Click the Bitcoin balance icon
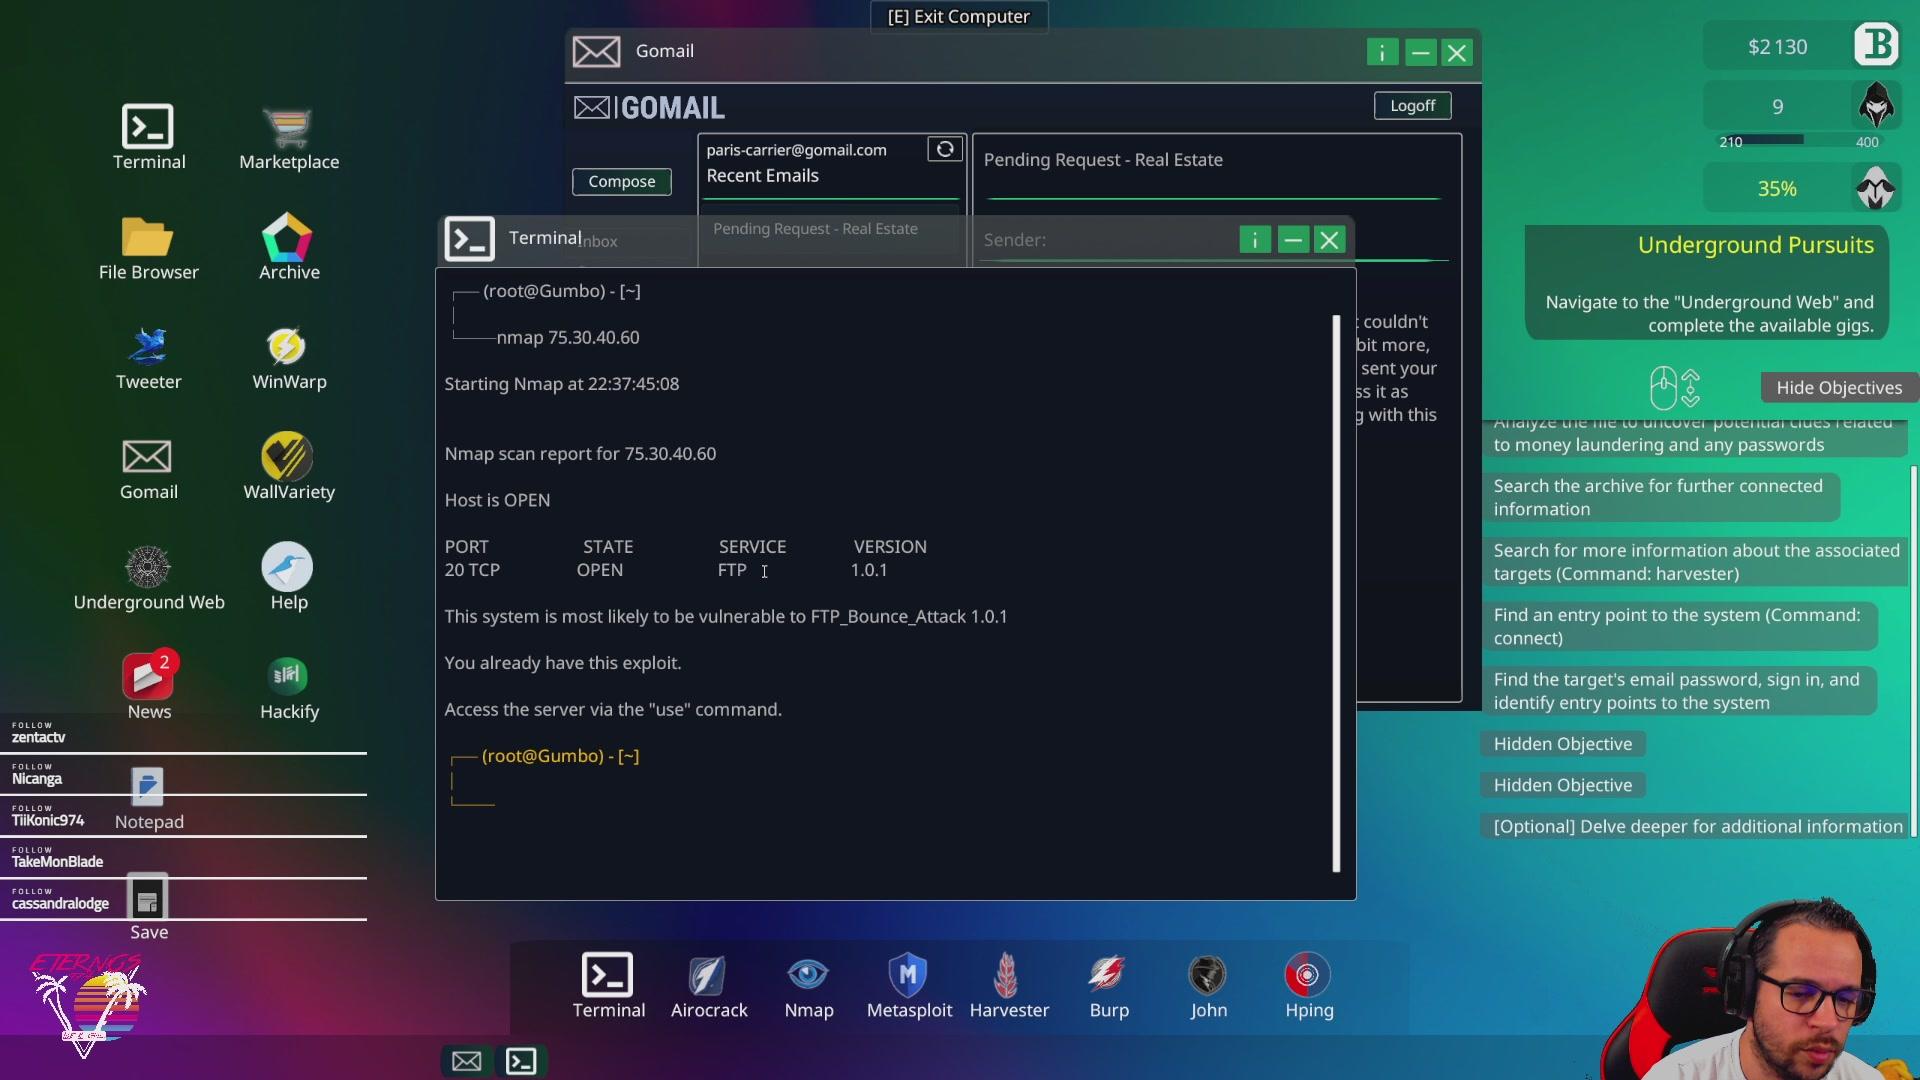1920x1080 pixels. tap(1876, 46)
